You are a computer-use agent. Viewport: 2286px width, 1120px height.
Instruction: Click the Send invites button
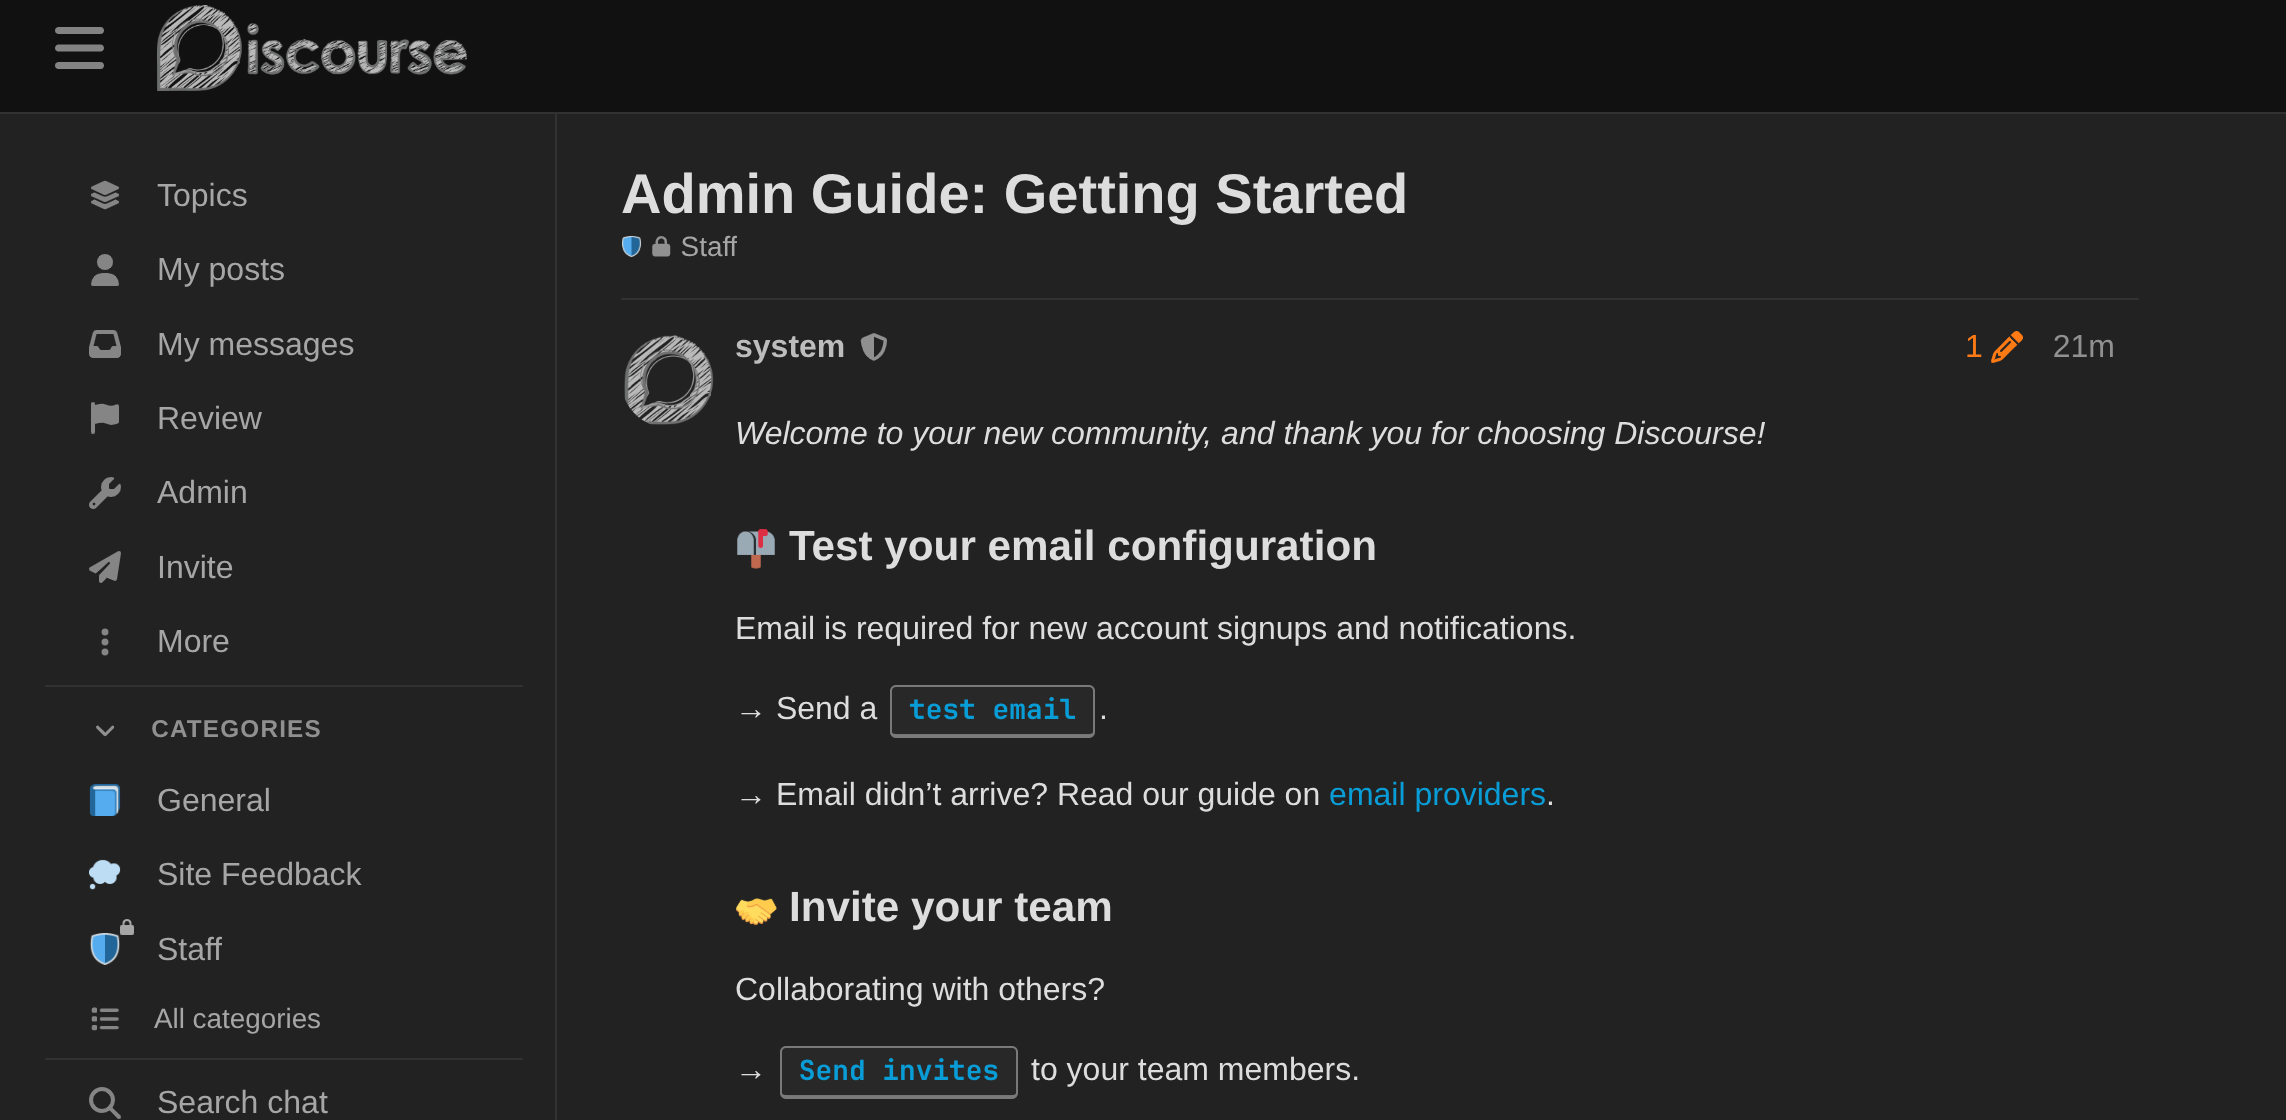pyautogui.click(x=898, y=1070)
